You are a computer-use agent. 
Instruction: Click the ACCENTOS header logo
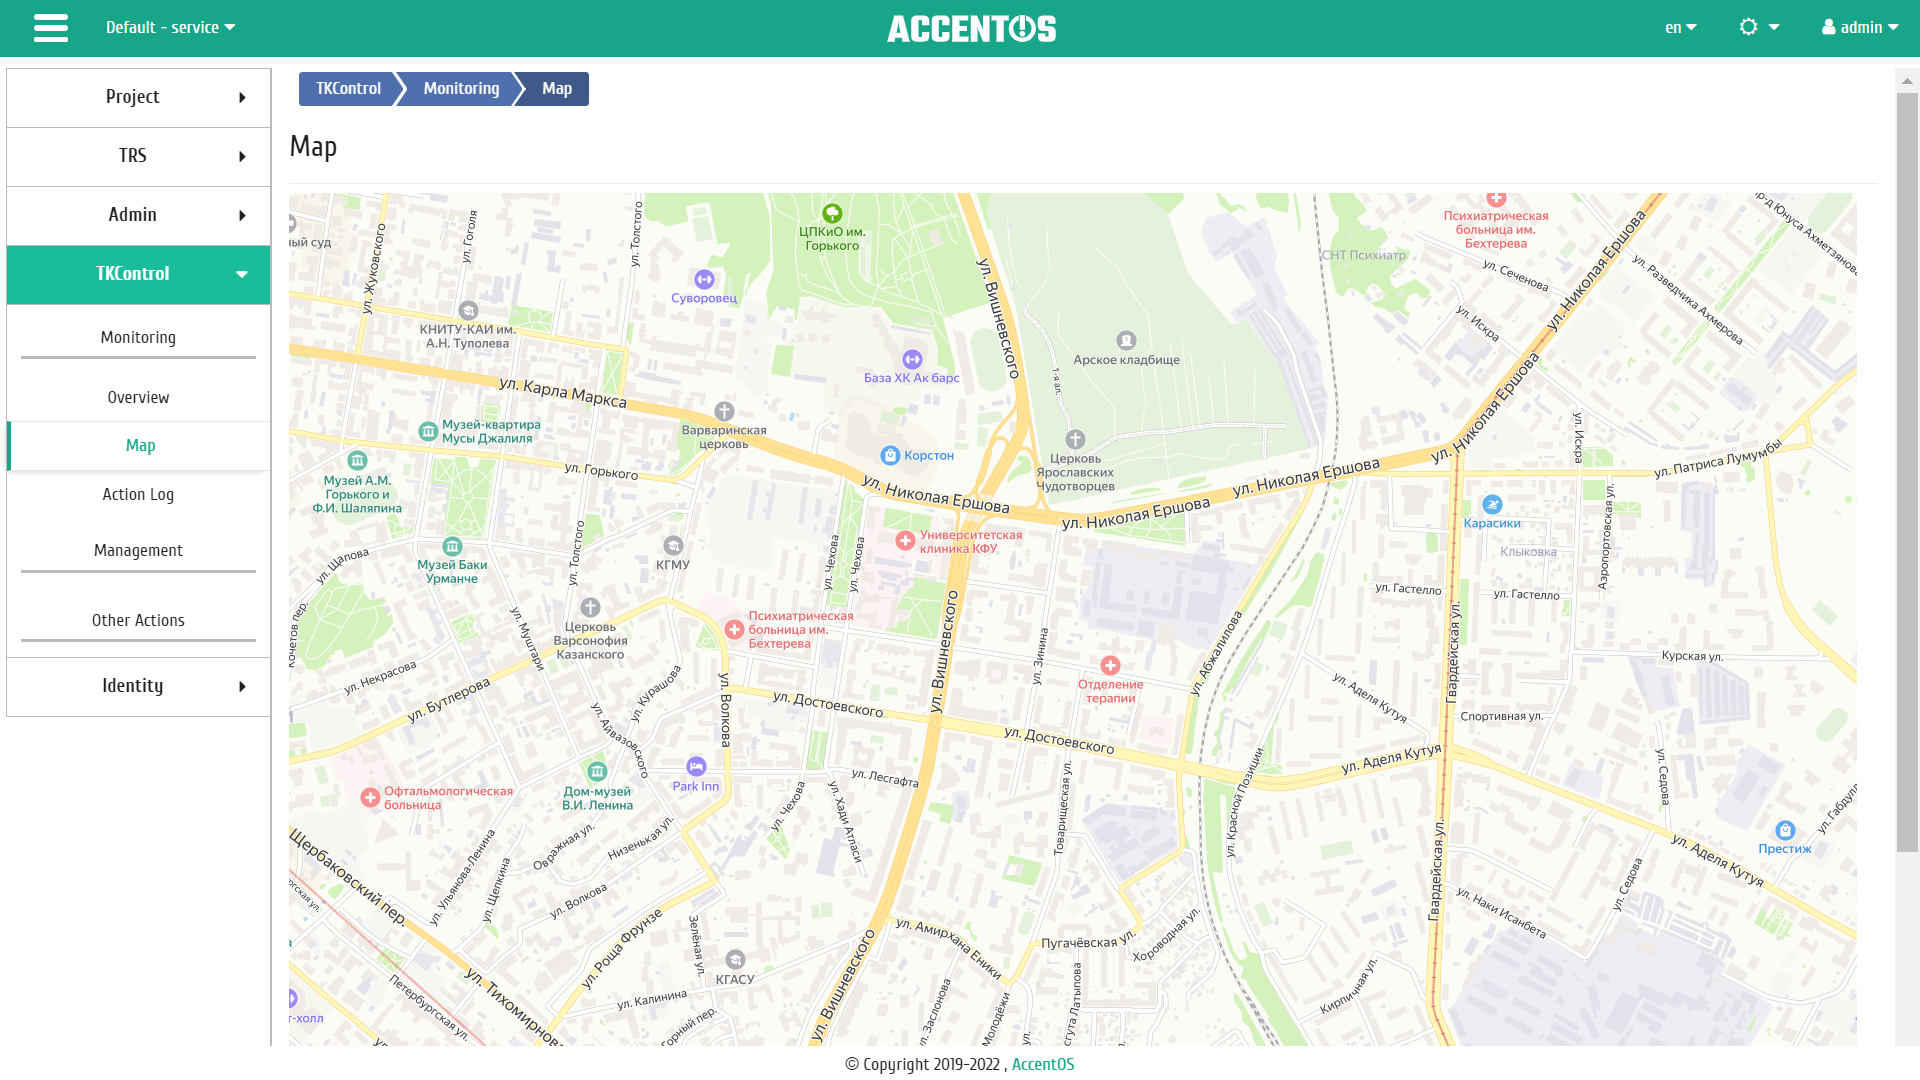[971, 28]
